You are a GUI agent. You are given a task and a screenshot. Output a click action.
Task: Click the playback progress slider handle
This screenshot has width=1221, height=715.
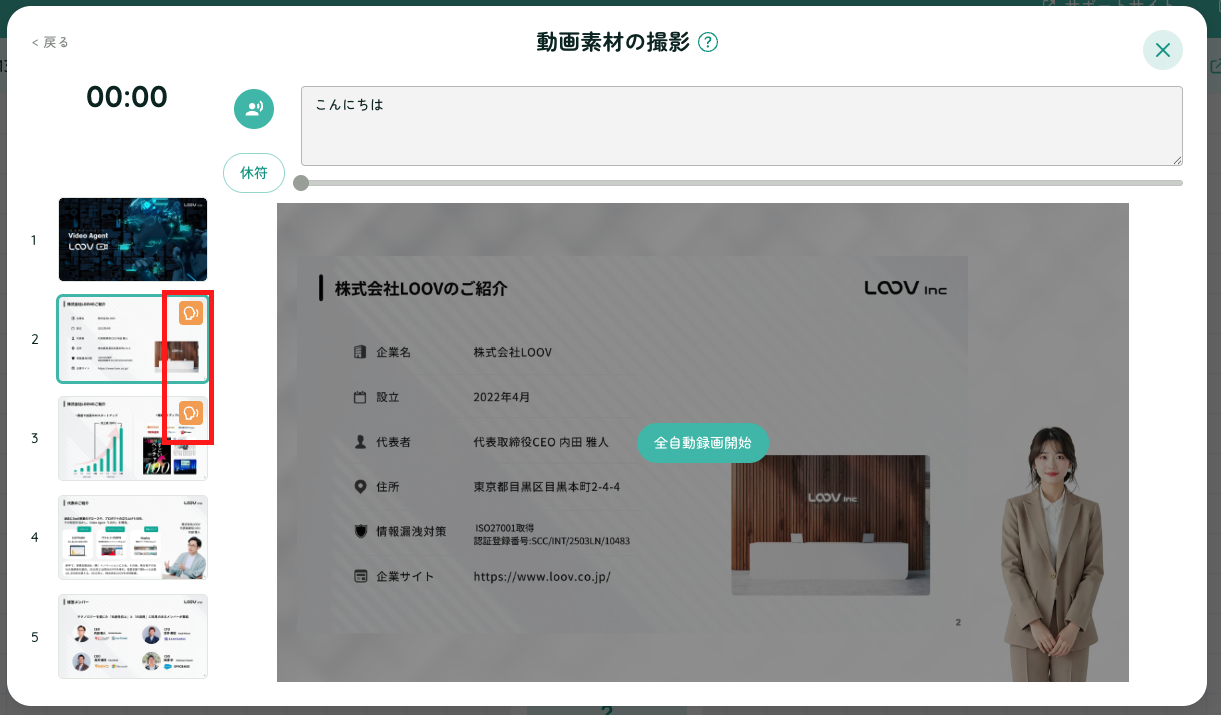pyautogui.click(x=301, y=183)
